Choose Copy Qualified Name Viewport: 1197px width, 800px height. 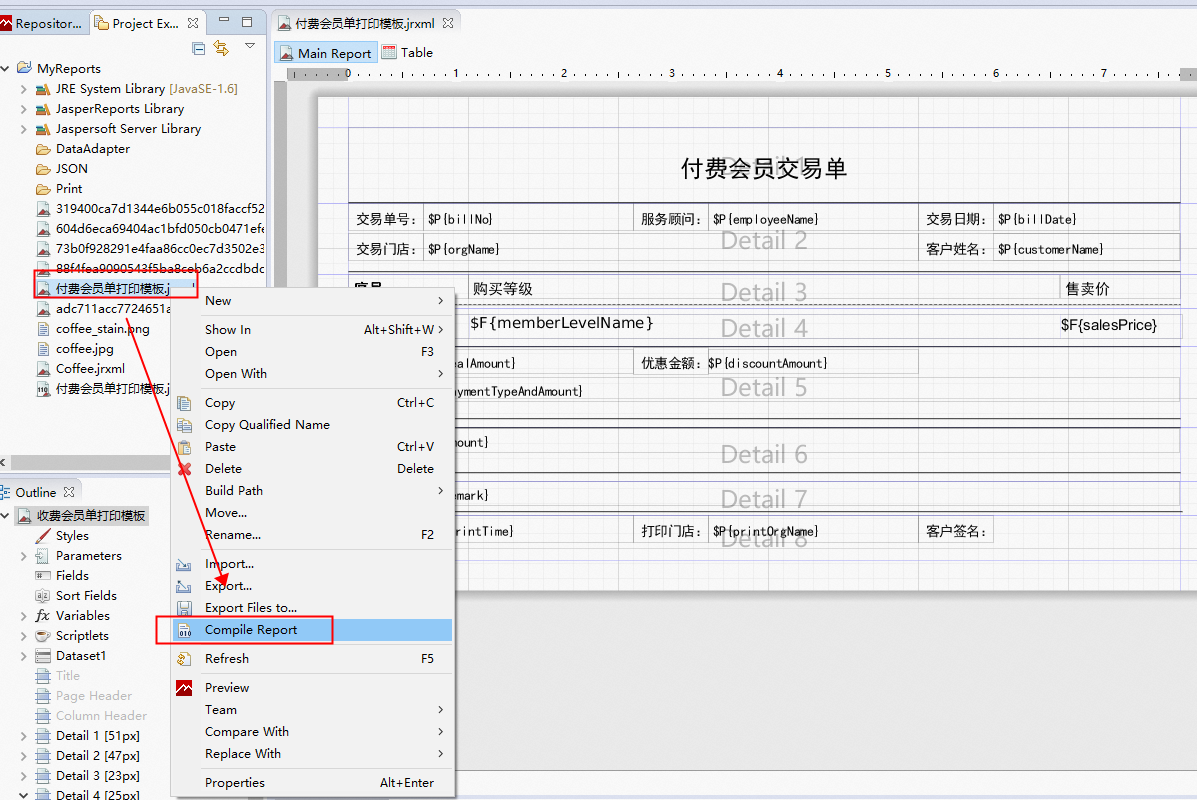point(313,425)
